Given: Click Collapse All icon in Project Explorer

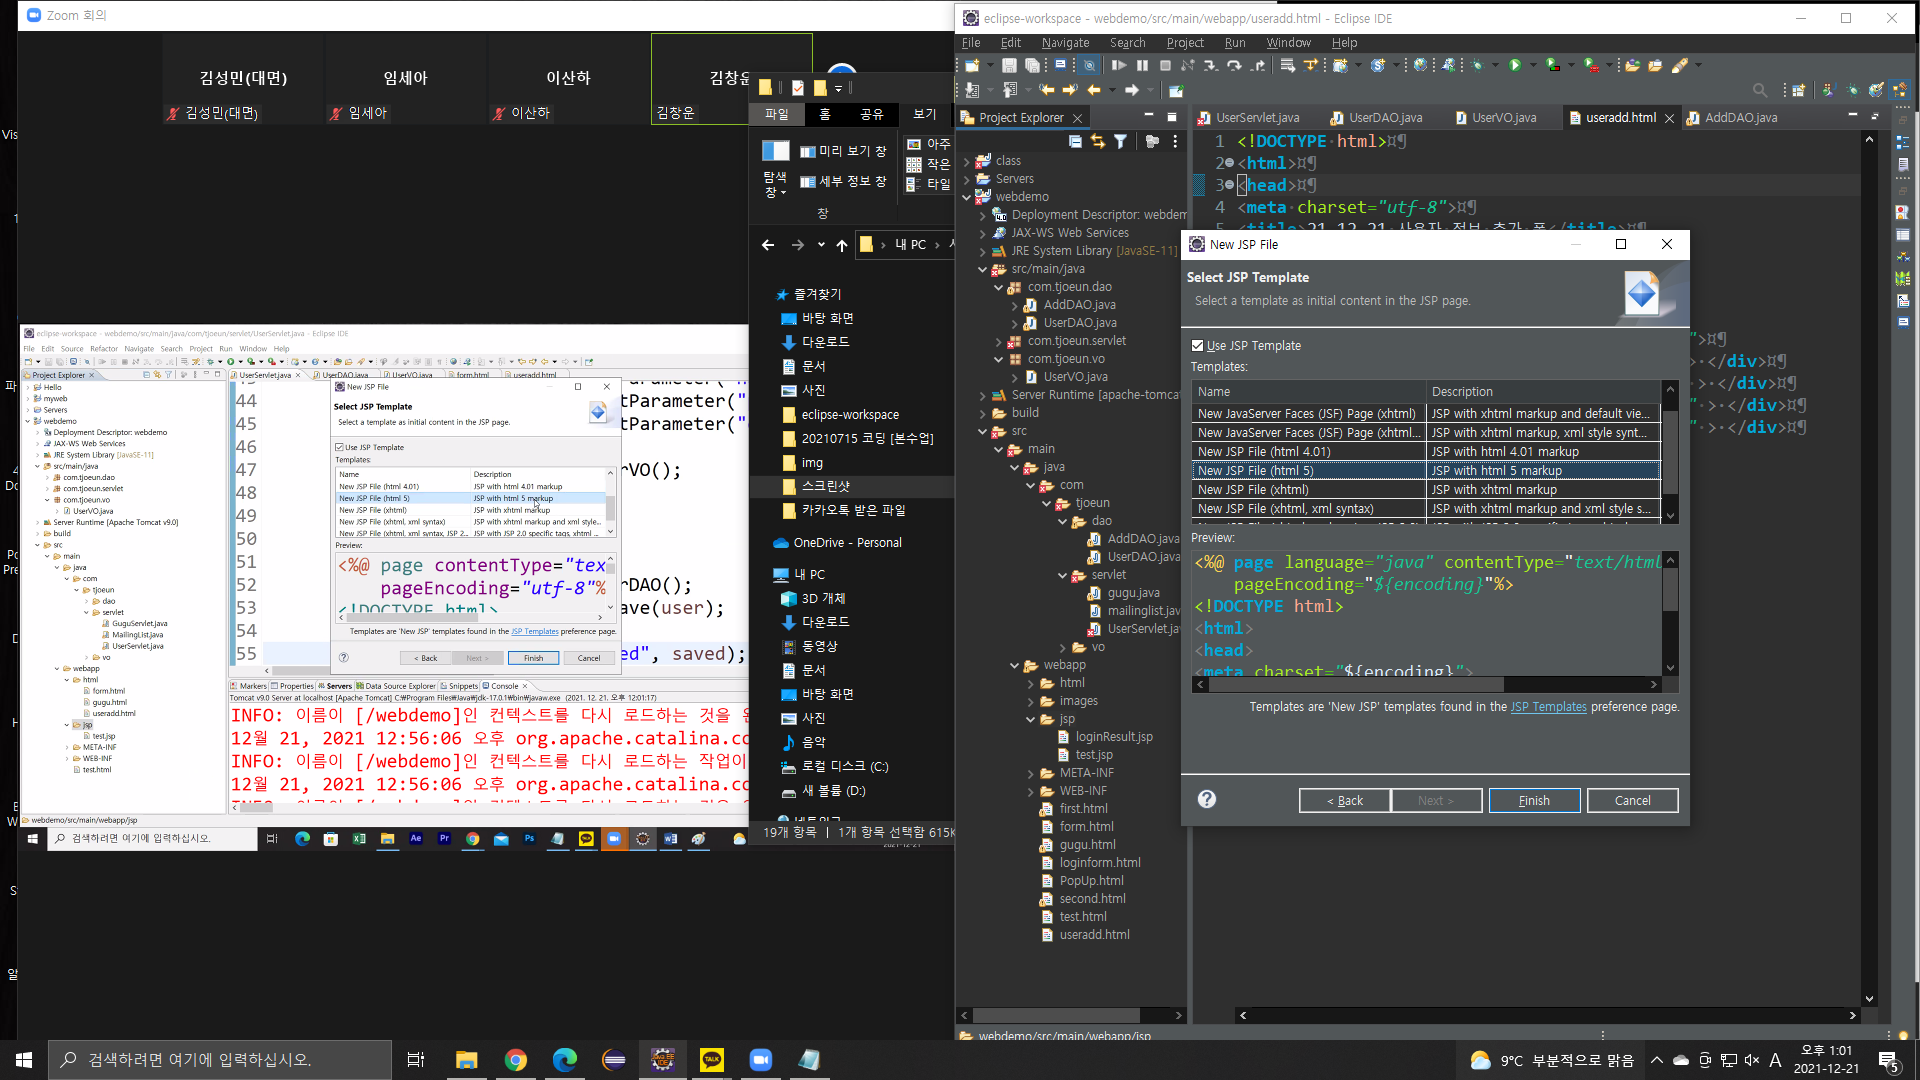Looking at the screenshot, I should pyautogui.click(x=1075, y=142).
